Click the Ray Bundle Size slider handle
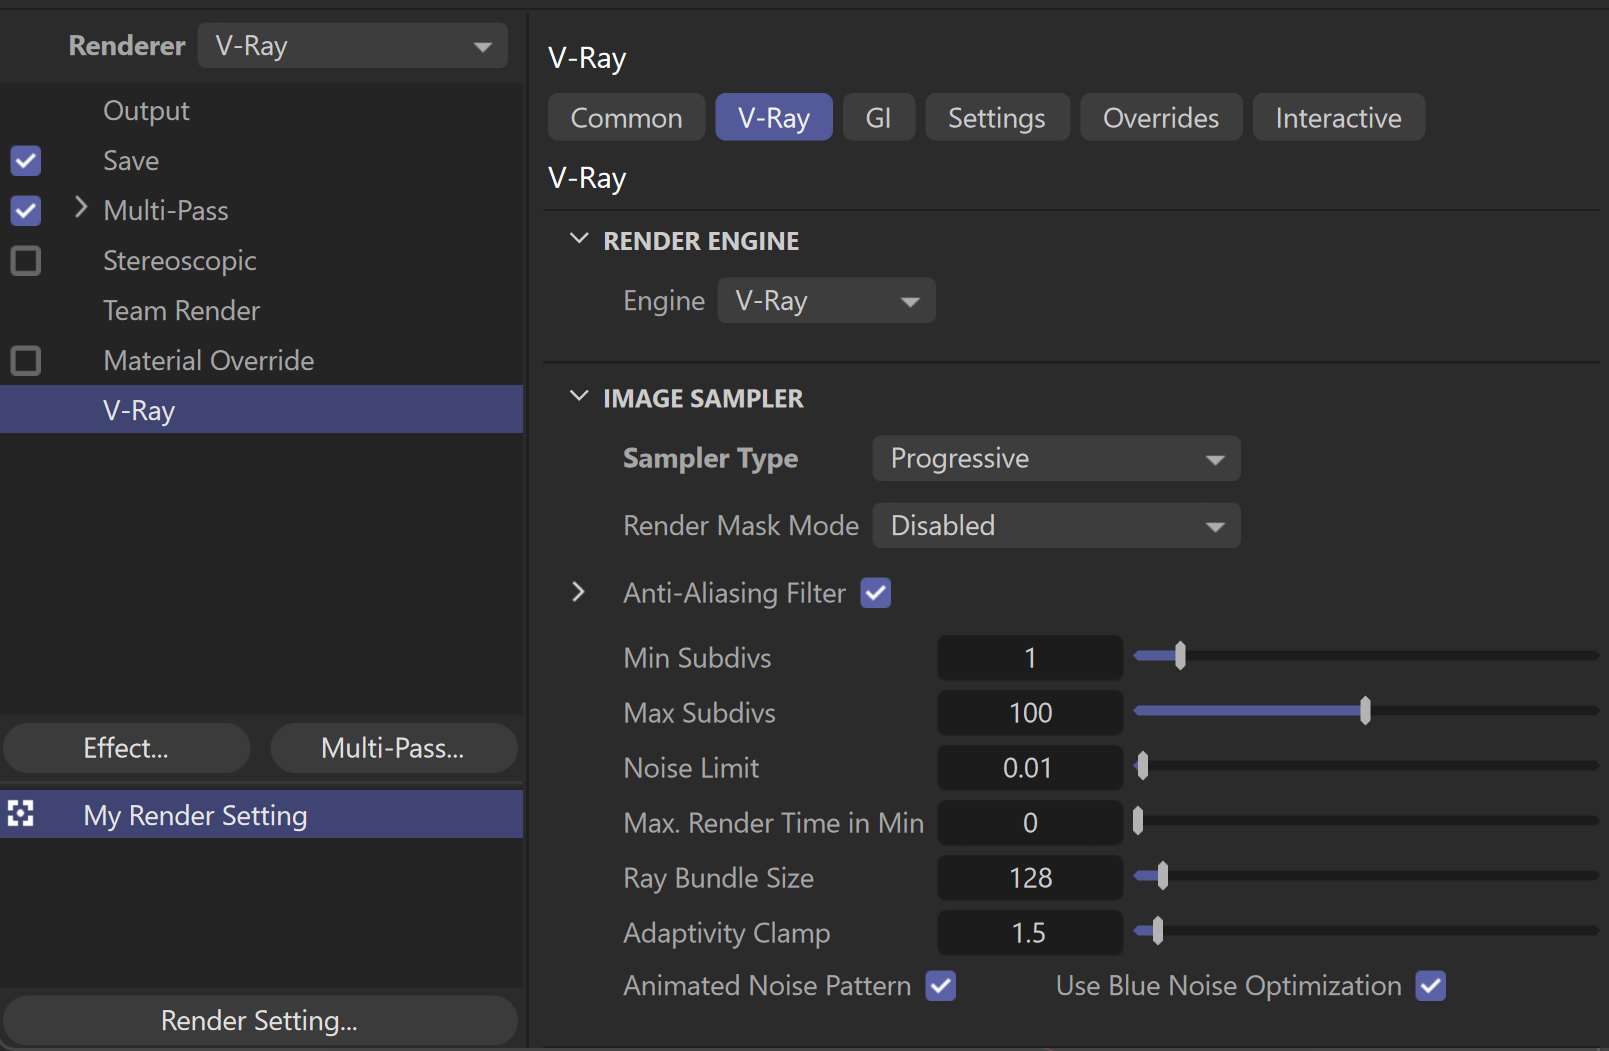 [1163, 876]
